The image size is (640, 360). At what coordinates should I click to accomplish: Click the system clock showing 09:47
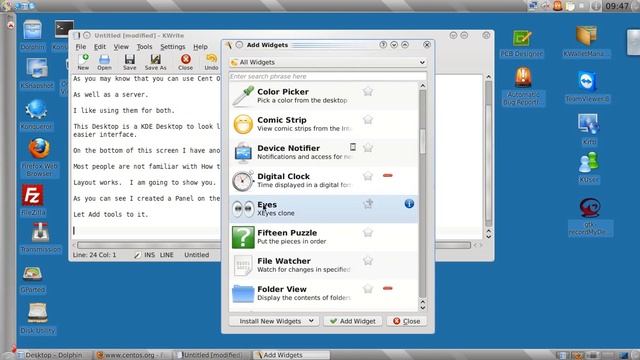[x=617, y=6]
